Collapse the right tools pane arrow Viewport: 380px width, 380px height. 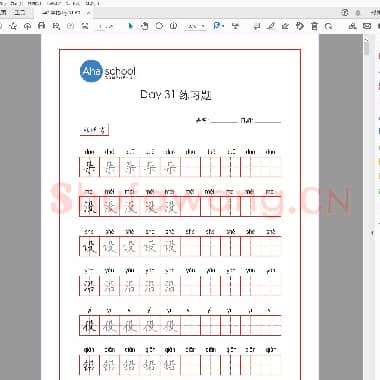click(372, 233)
